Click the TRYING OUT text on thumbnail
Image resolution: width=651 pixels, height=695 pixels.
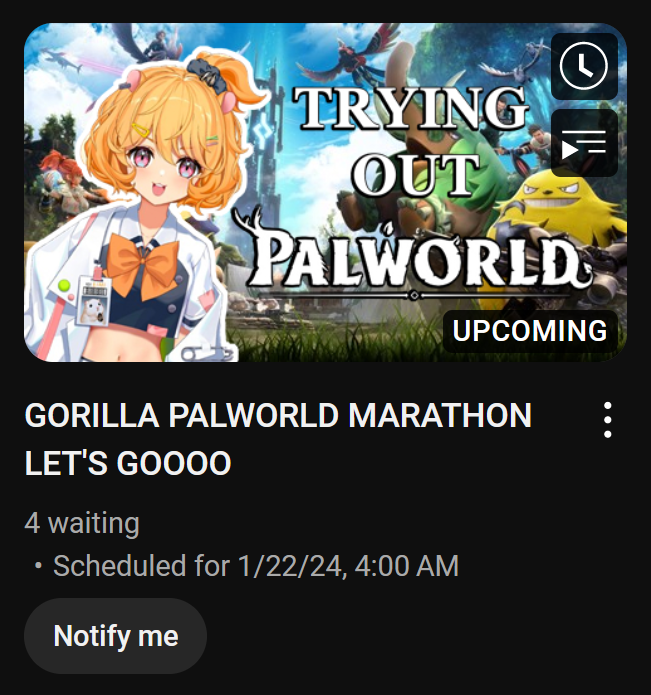pos(413,140)
